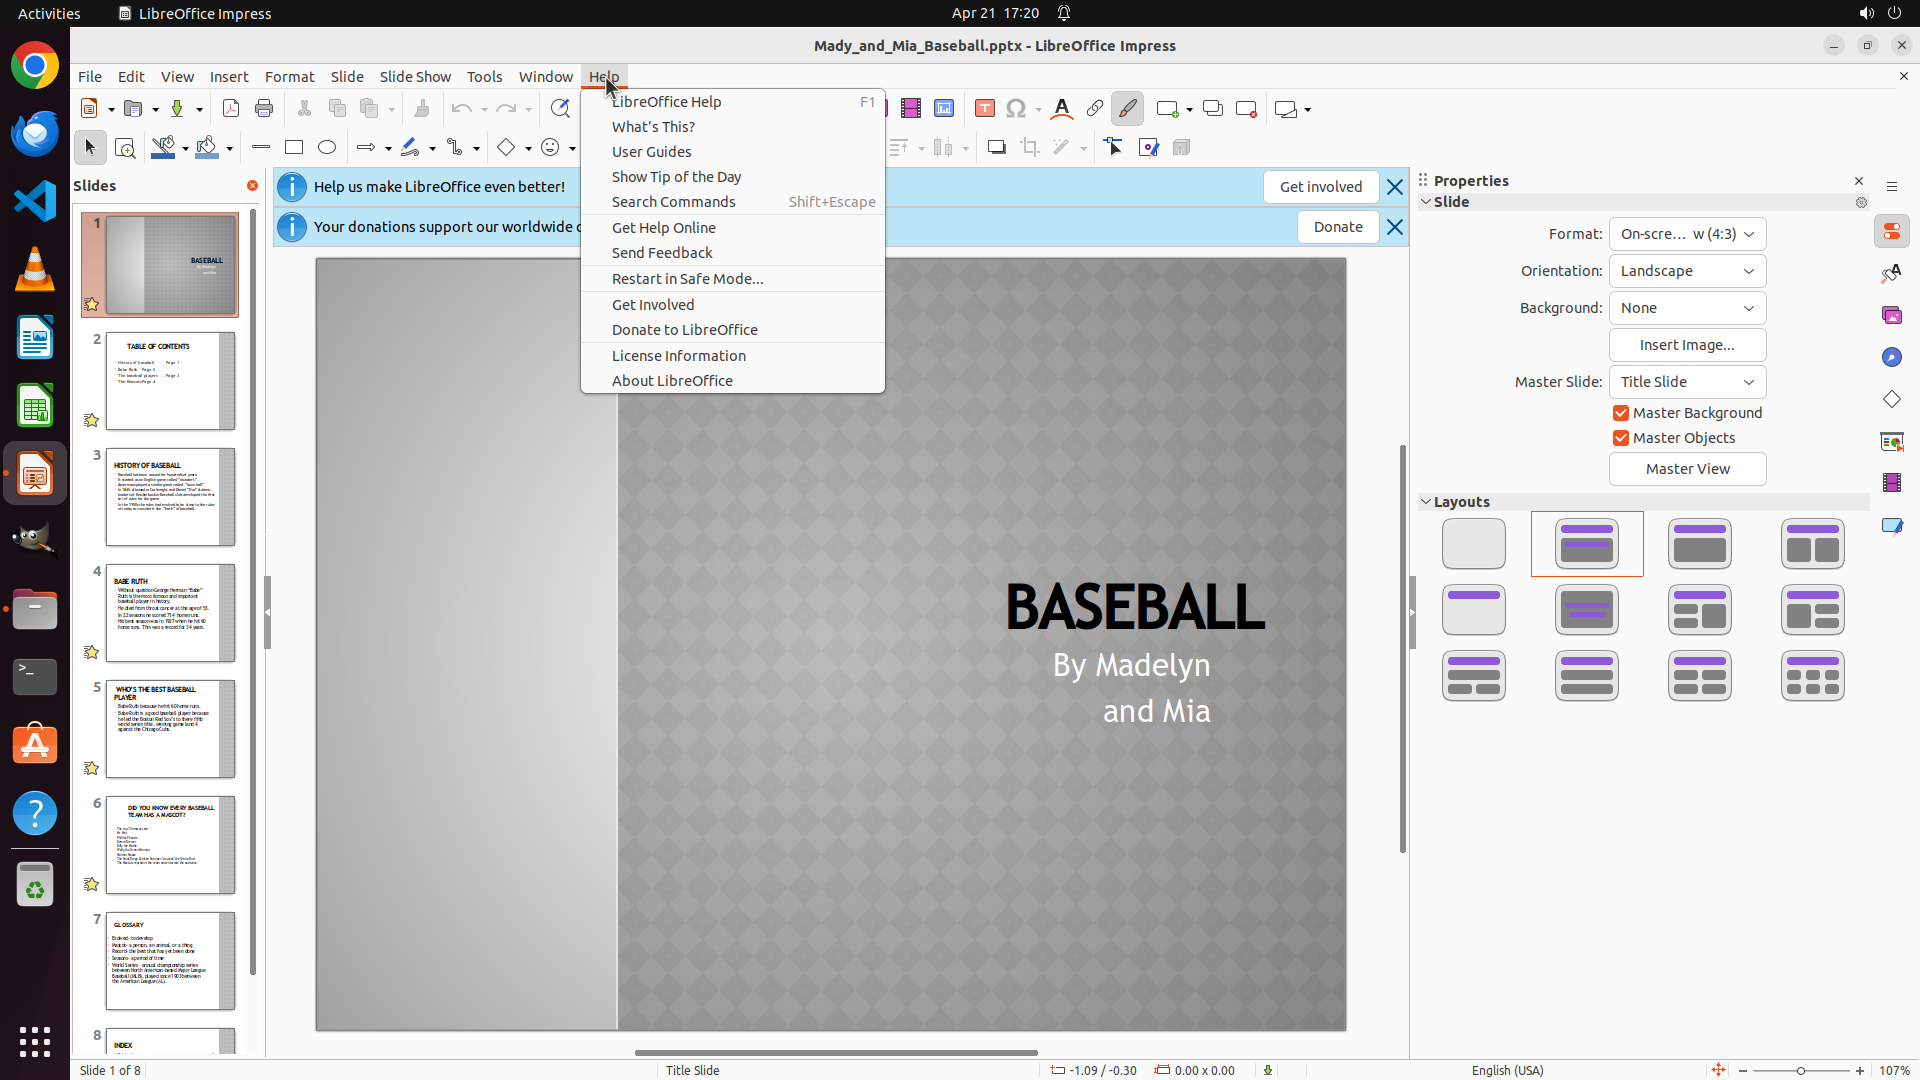Click the Insert Image button
Viewport: 1920px width, 1080px height.
[1687, 345]
